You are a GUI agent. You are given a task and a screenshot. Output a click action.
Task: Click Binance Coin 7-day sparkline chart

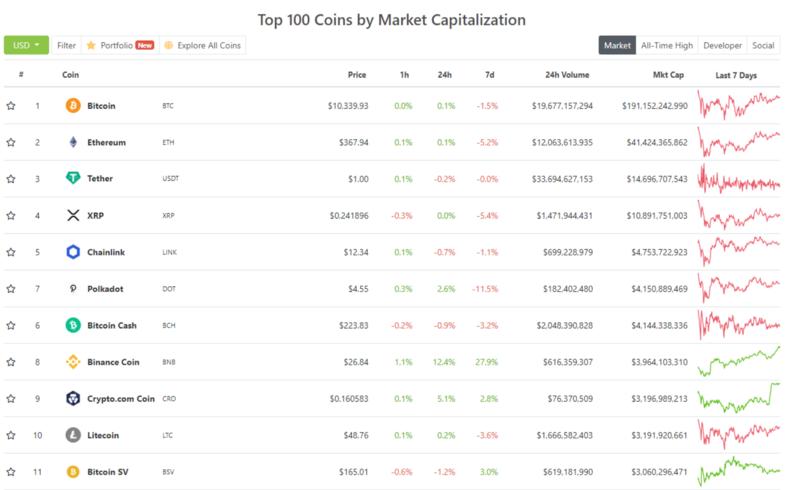(x=739, y=362)
